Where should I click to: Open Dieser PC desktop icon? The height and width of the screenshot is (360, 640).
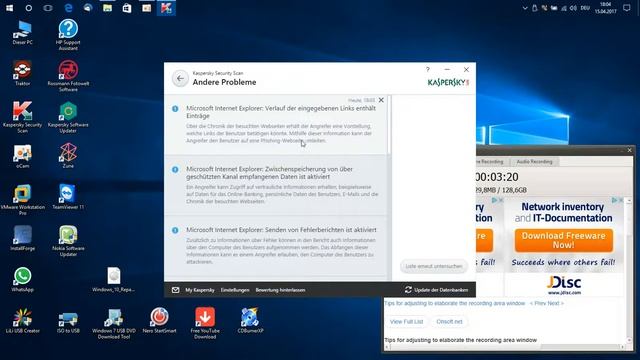(x=22, y=32)
